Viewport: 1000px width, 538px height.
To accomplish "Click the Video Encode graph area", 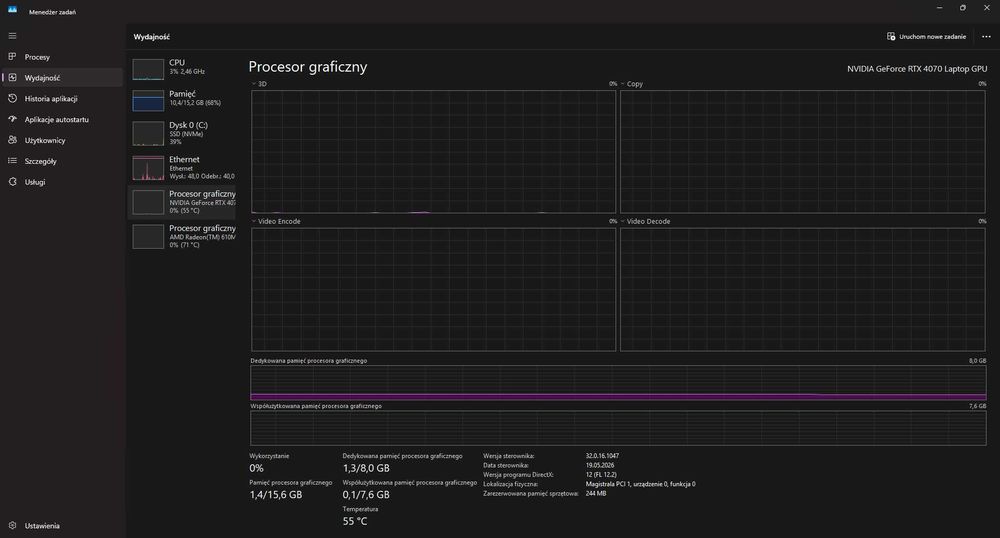I will [434, 289].
